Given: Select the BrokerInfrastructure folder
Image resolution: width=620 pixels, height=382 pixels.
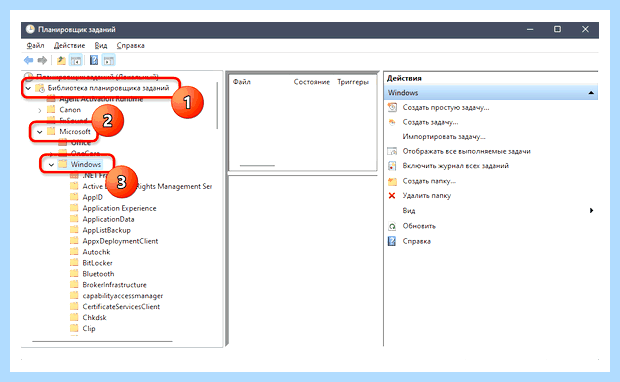Looking at the screenshot, I should tap(114, 285).
